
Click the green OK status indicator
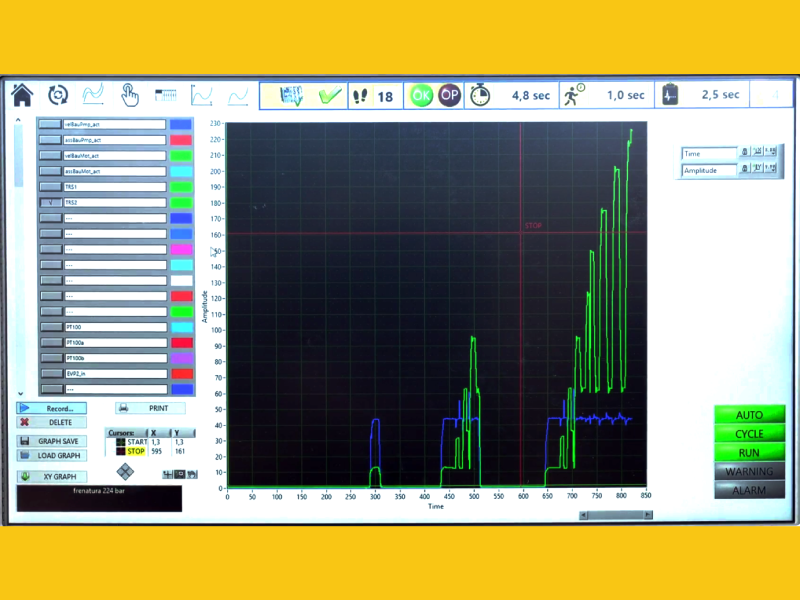pyautogui.click(x=421, y=95)
